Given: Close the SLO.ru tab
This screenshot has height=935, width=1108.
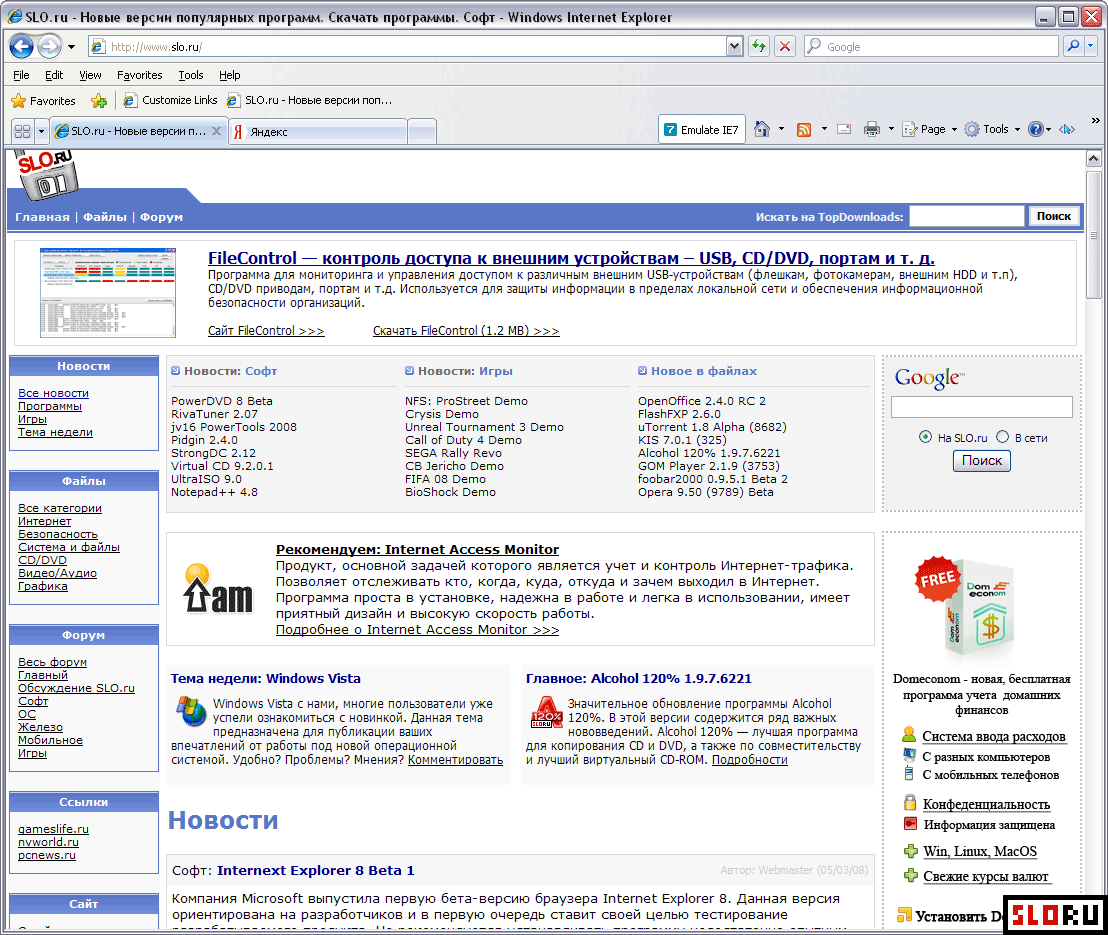Looking at the screenshot, I should (216, 131).
